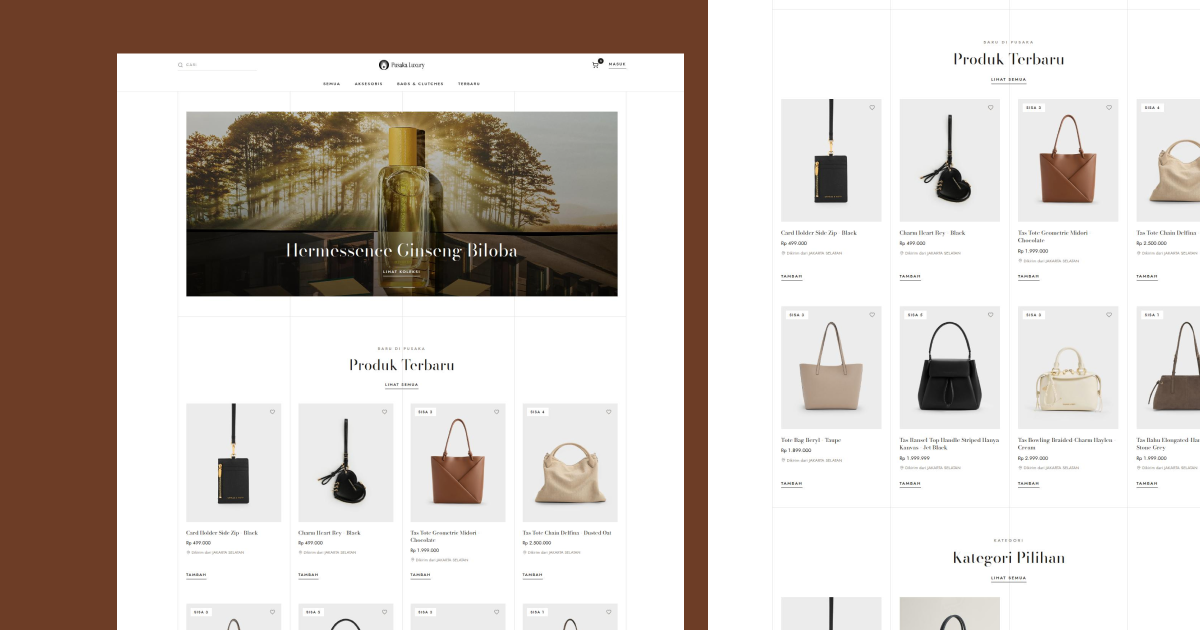The width and height of the screenshot is (1200, 630).
Task: Click location pin under Card Holder price, left preview
Action: click(188, 552)
